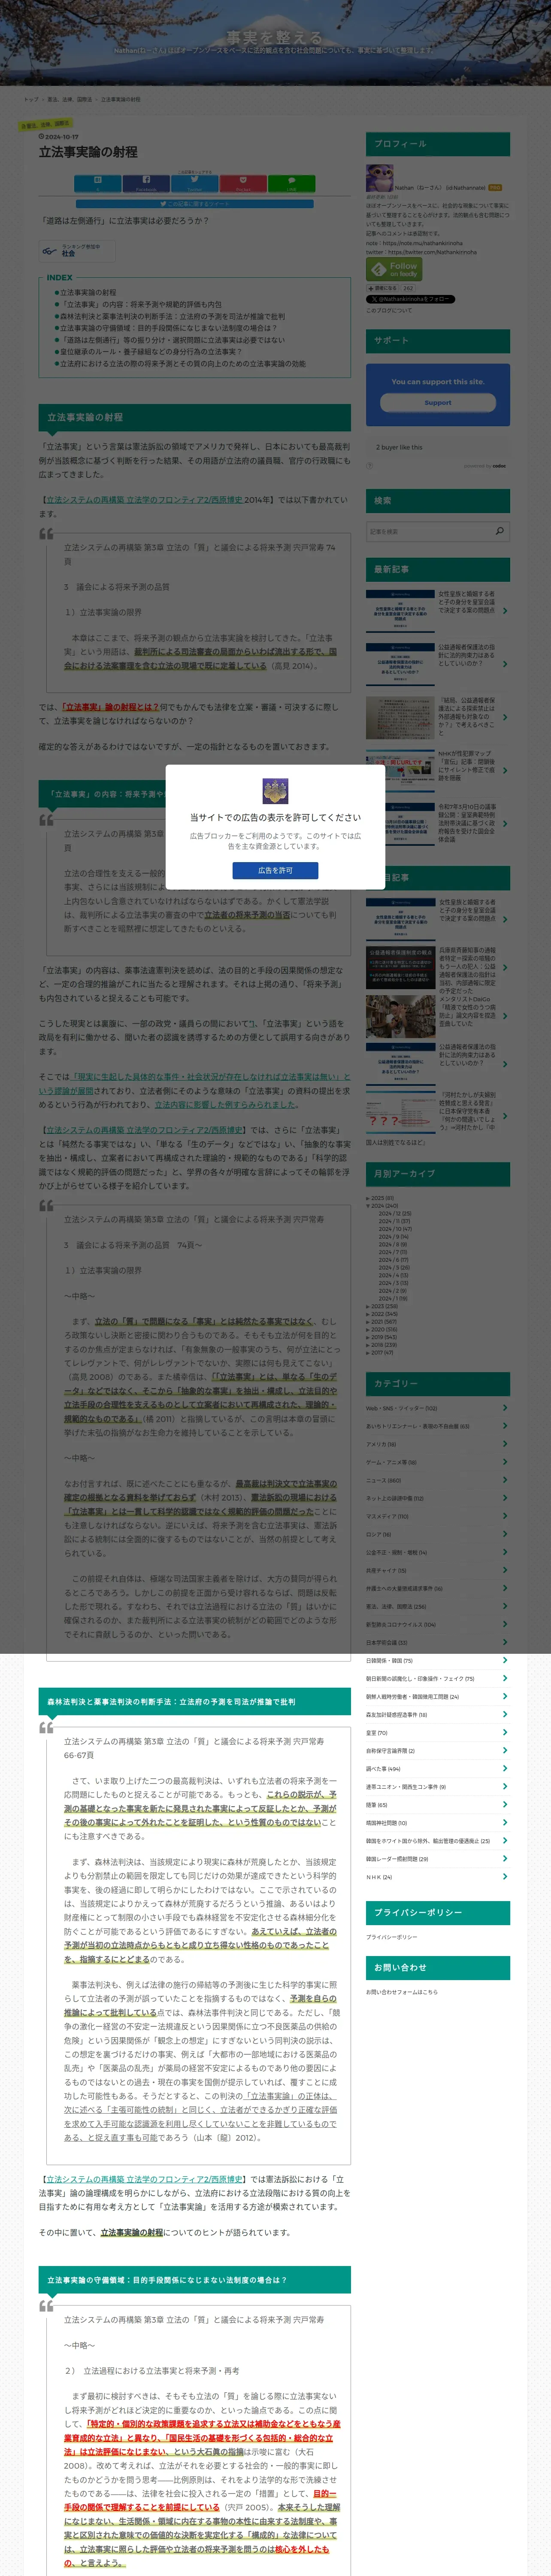Open the 公益通報者保護法 latest article thumbnail
The width and height of the screenshot is (551, 2576).
click(x=400, y=664)
